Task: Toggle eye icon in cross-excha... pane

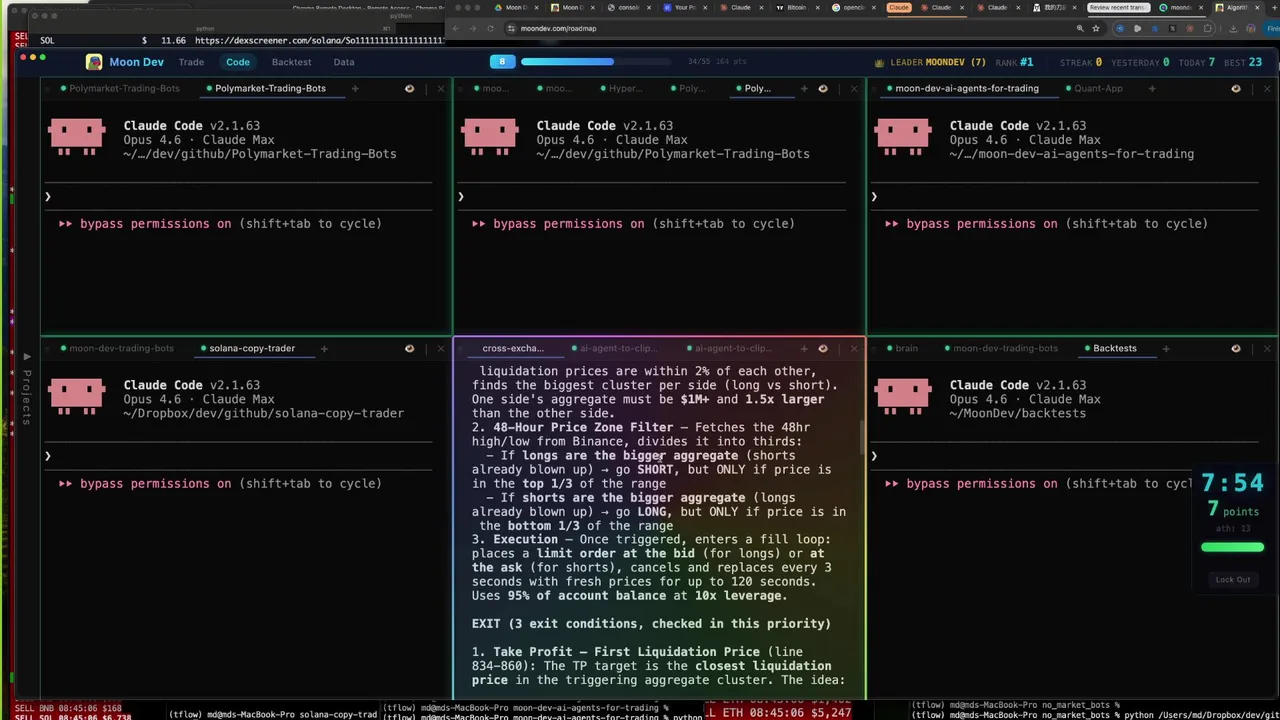Action: (x=823, y=348)
